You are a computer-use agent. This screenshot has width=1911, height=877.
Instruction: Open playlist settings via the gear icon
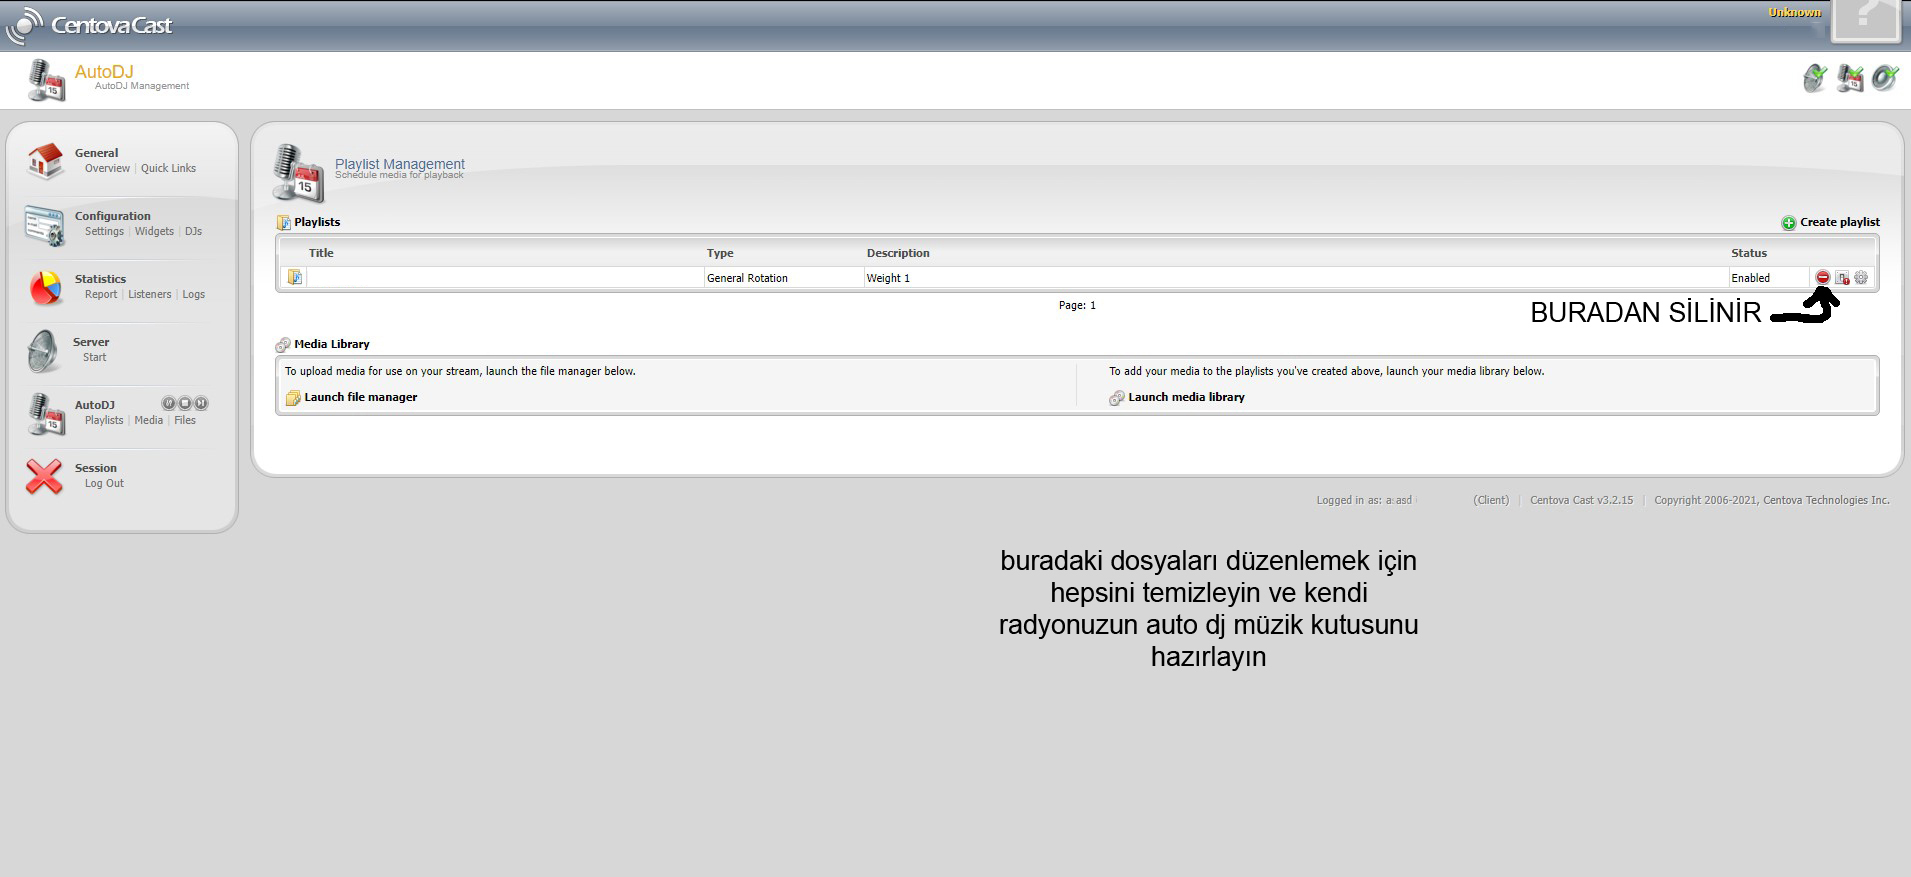(1861, 278)
